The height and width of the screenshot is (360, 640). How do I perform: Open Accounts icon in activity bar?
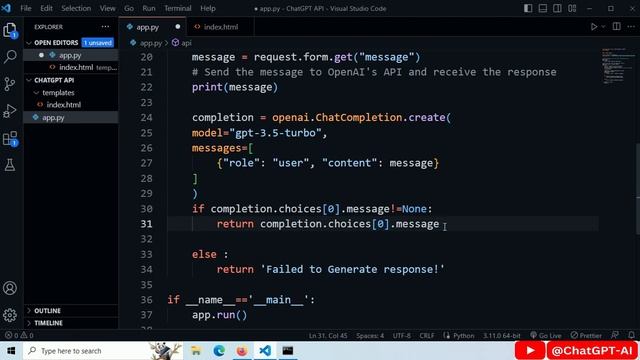(10, 288)
